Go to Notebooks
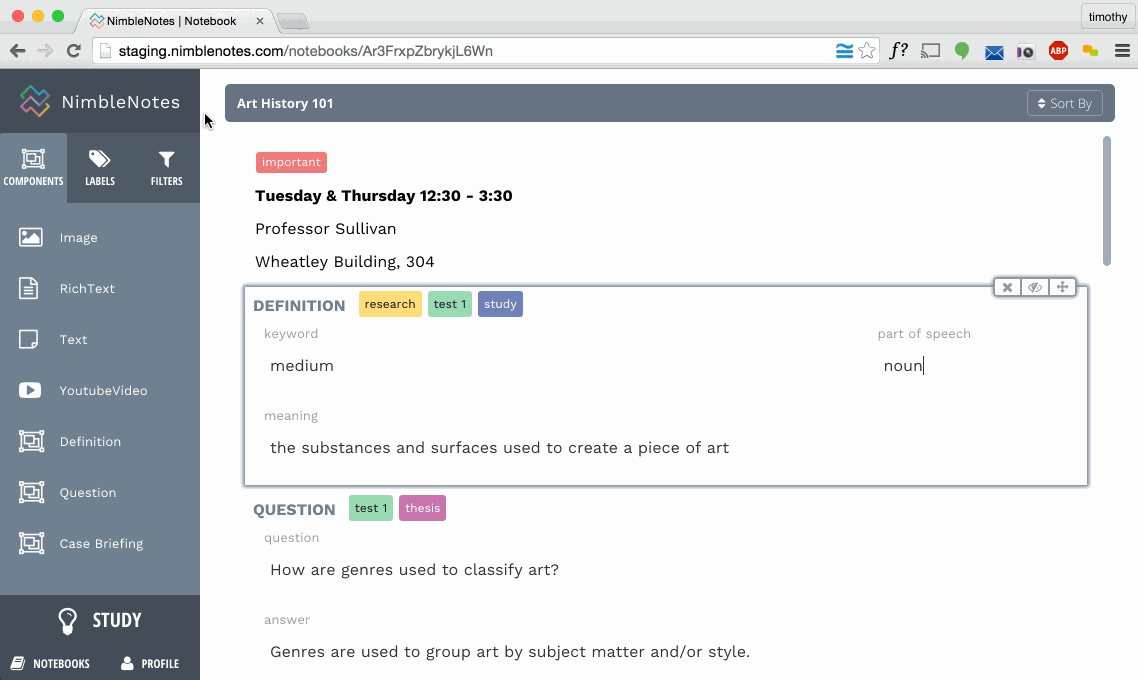Image resolution: width=1138 pixels, height=680 pixels. (x=50, y=663)
